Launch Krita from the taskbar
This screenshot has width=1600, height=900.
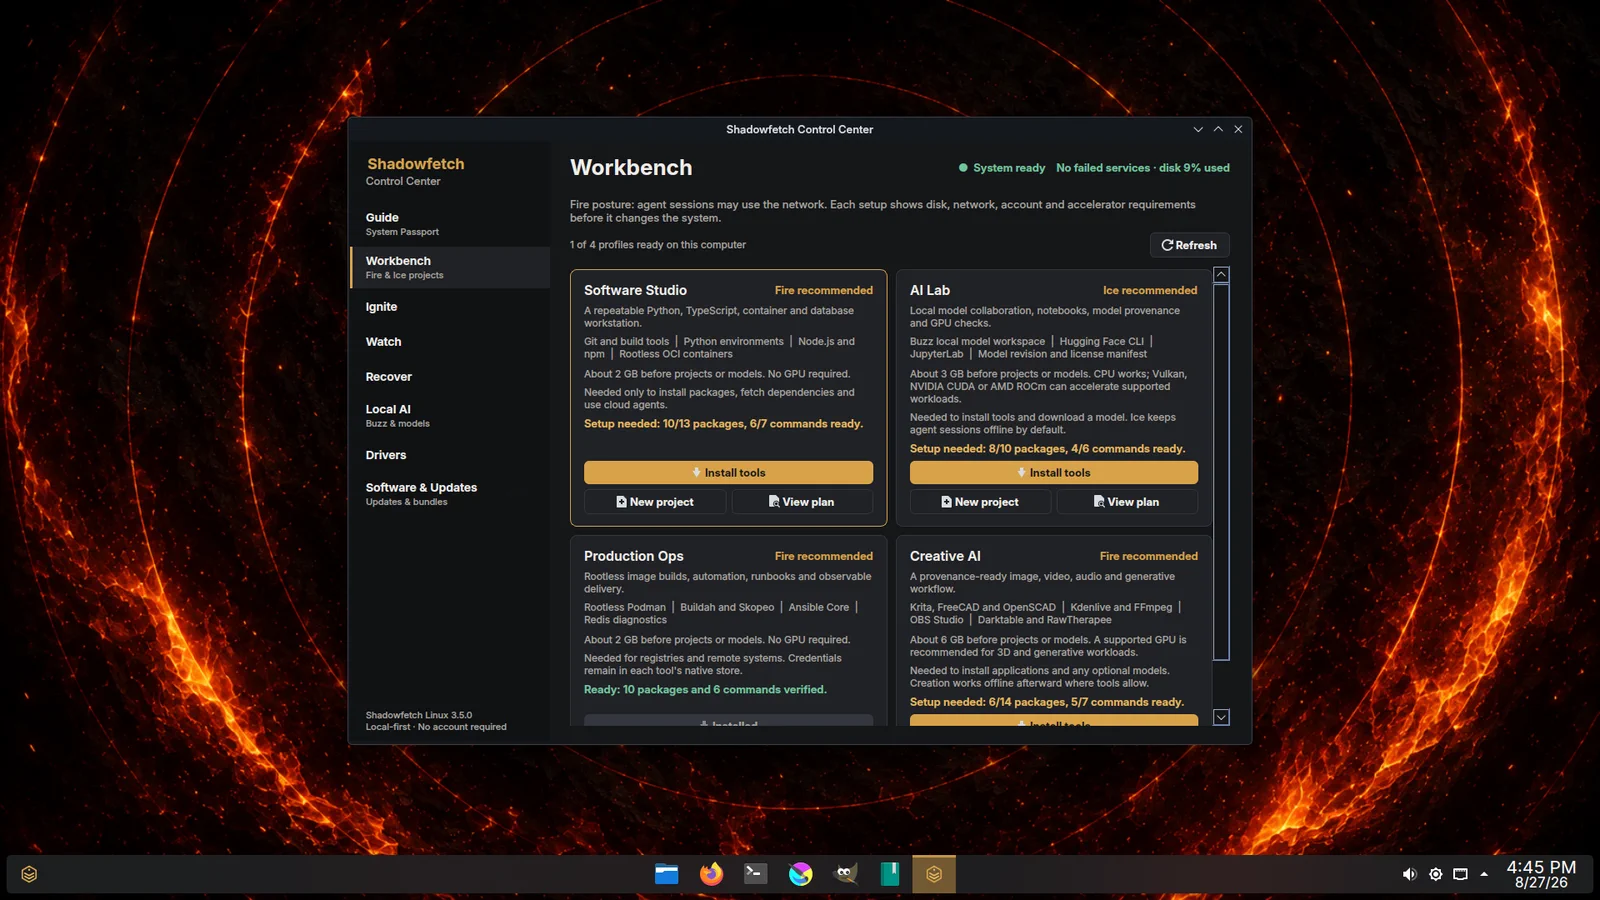(801, 874)
